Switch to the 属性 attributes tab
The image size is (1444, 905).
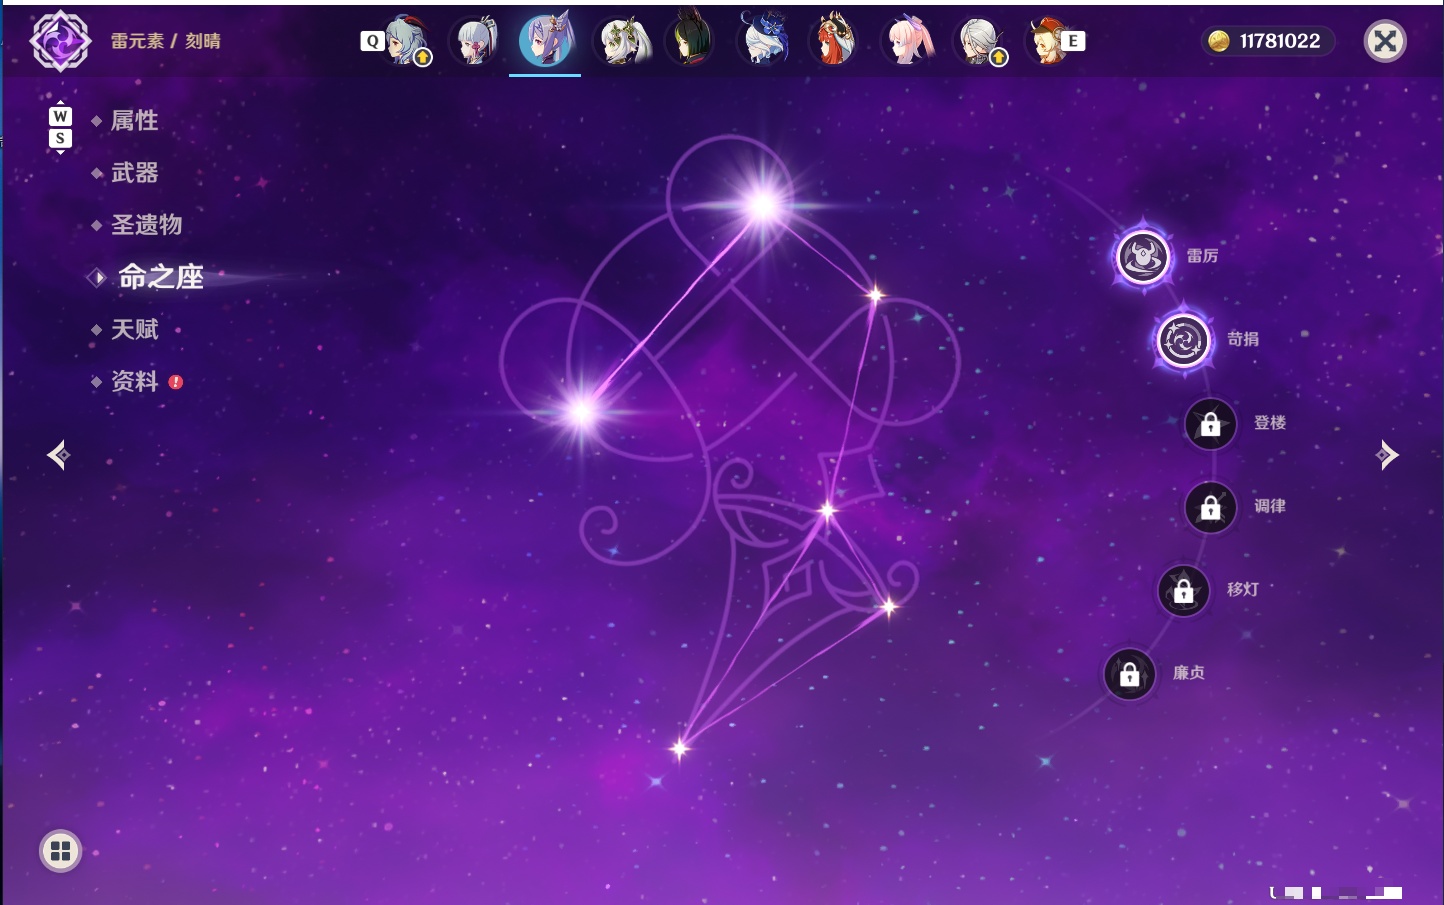click(x=134, y=121)
